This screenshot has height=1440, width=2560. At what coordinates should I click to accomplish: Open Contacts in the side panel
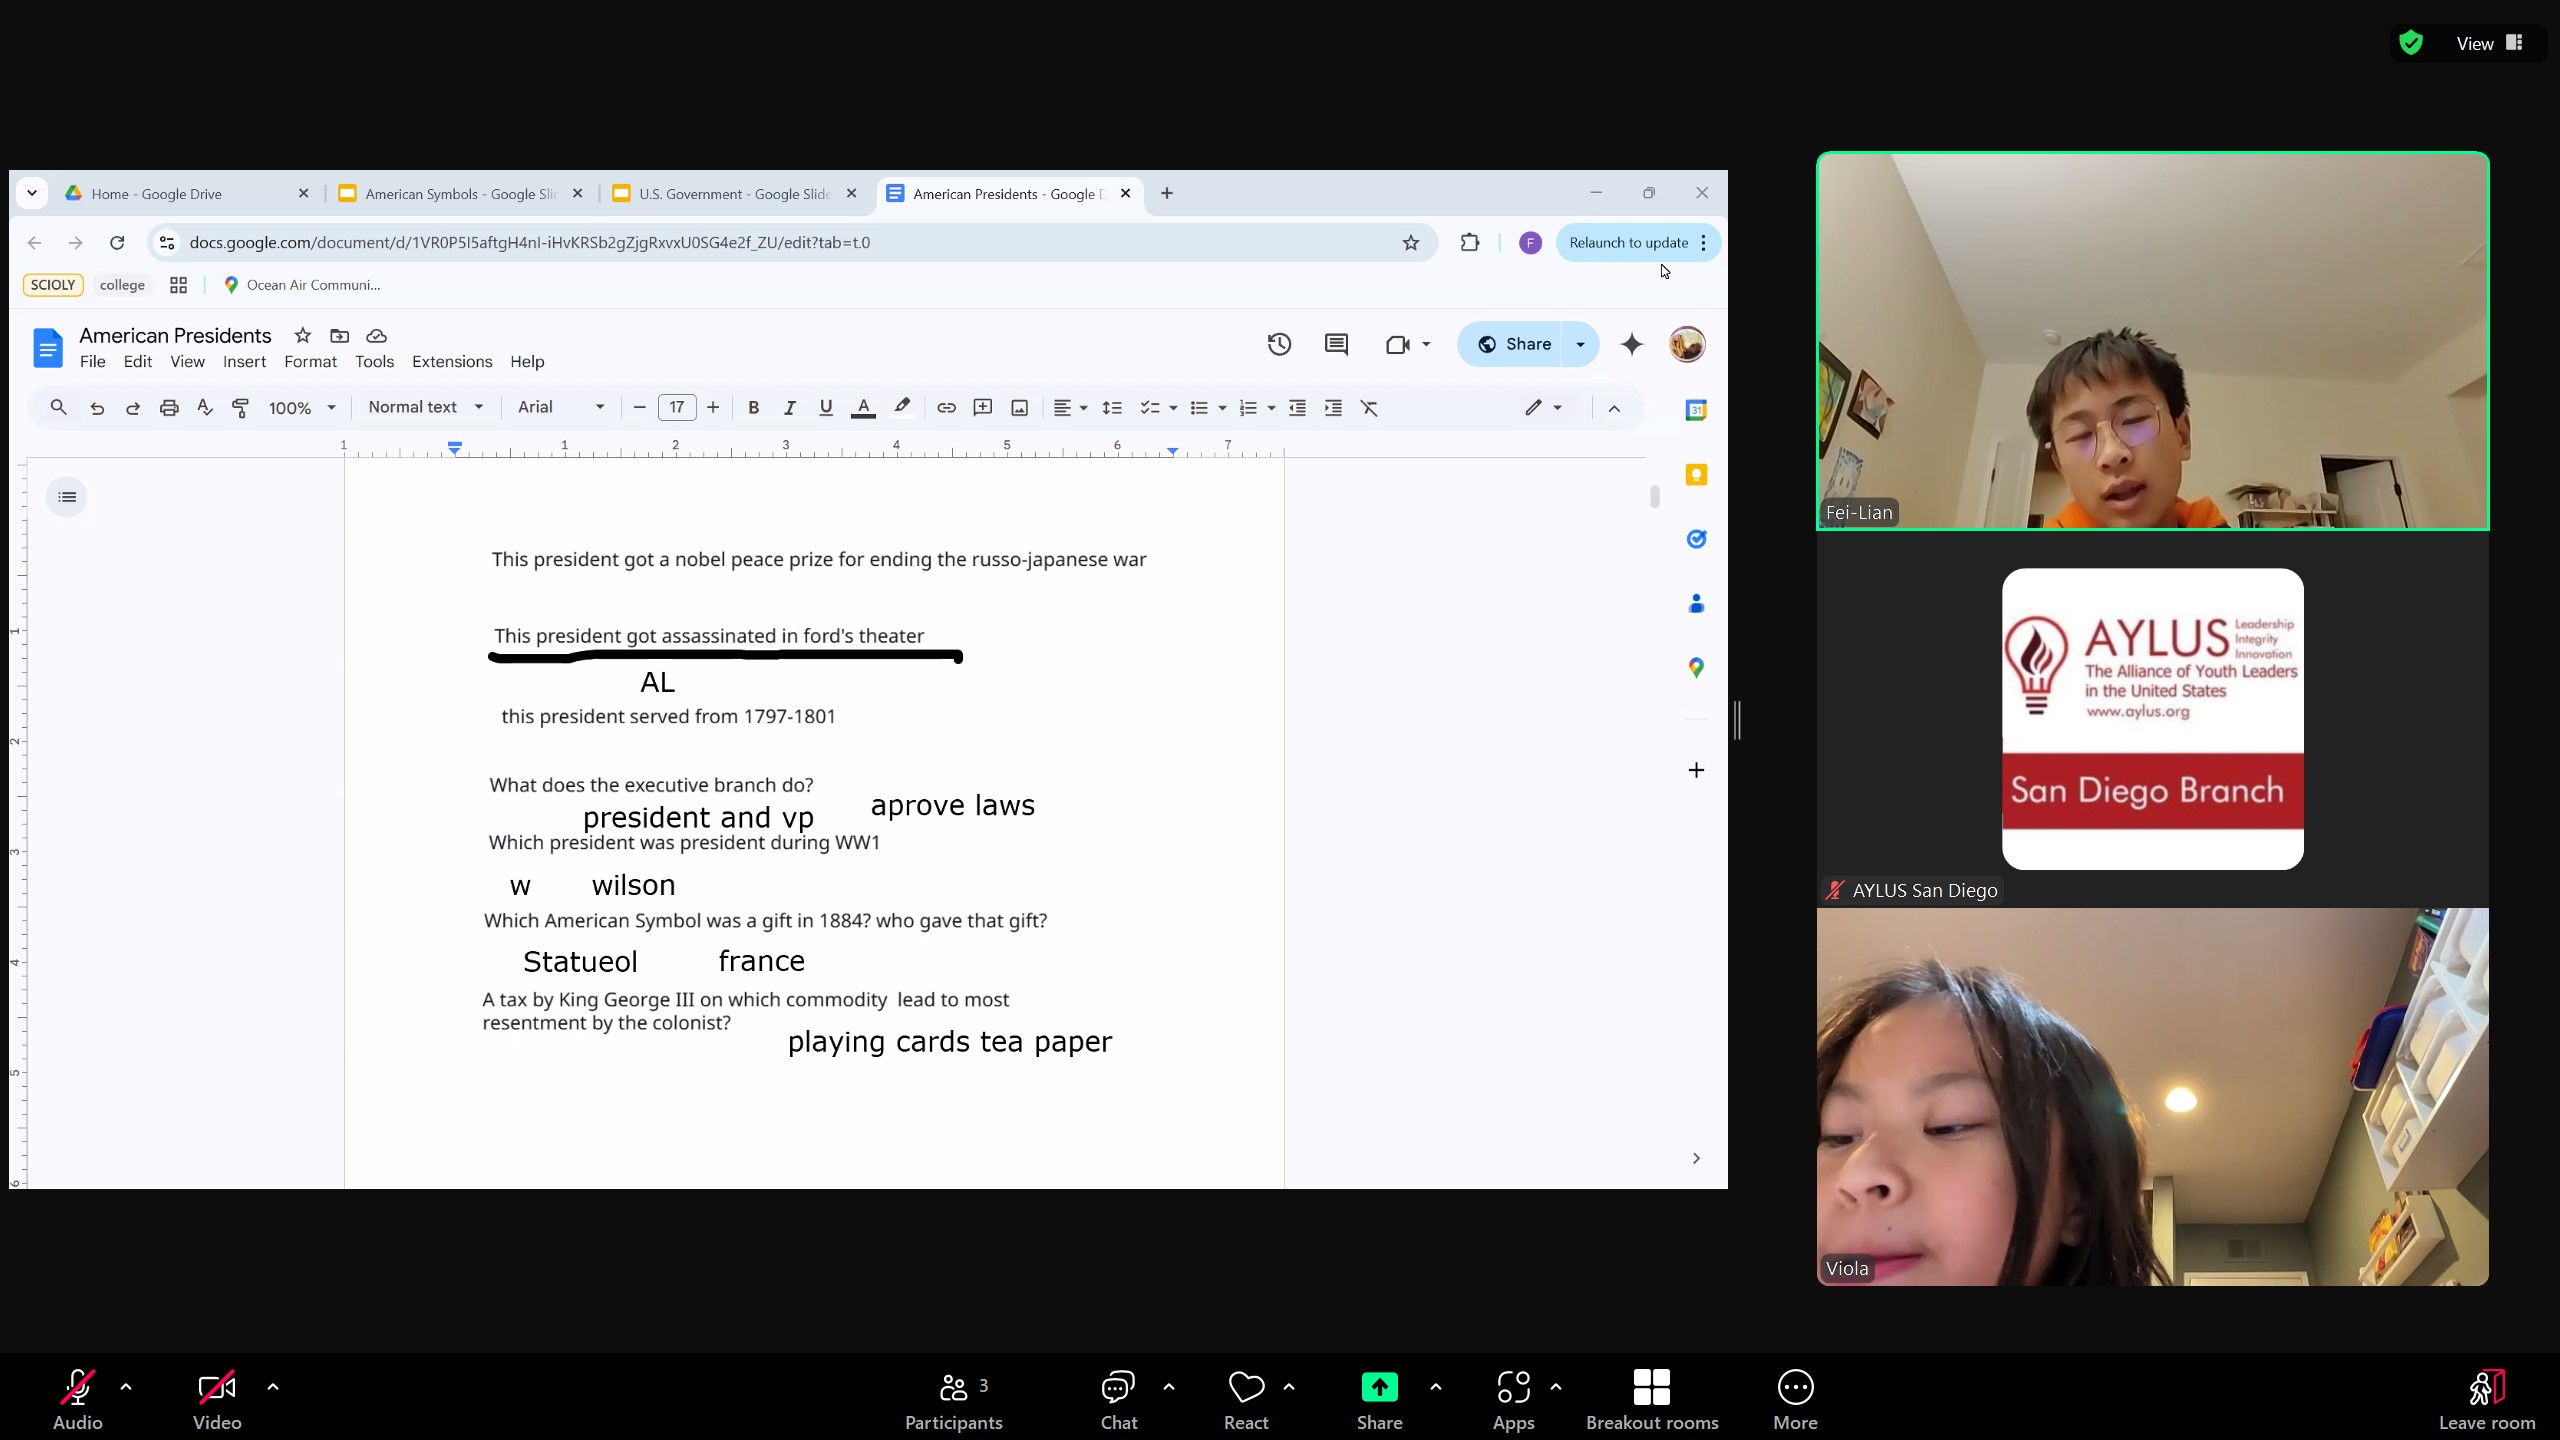(x=1696, y=604)
